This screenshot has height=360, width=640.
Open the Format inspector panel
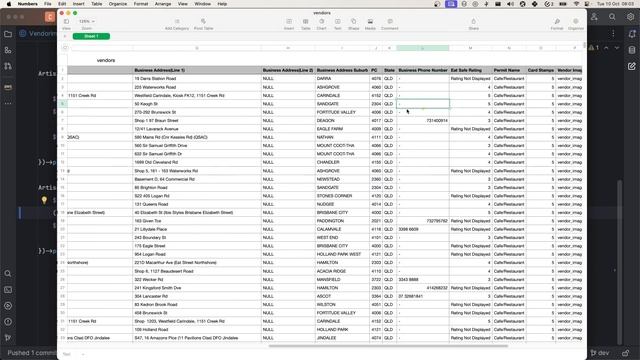tap(557, 22)
